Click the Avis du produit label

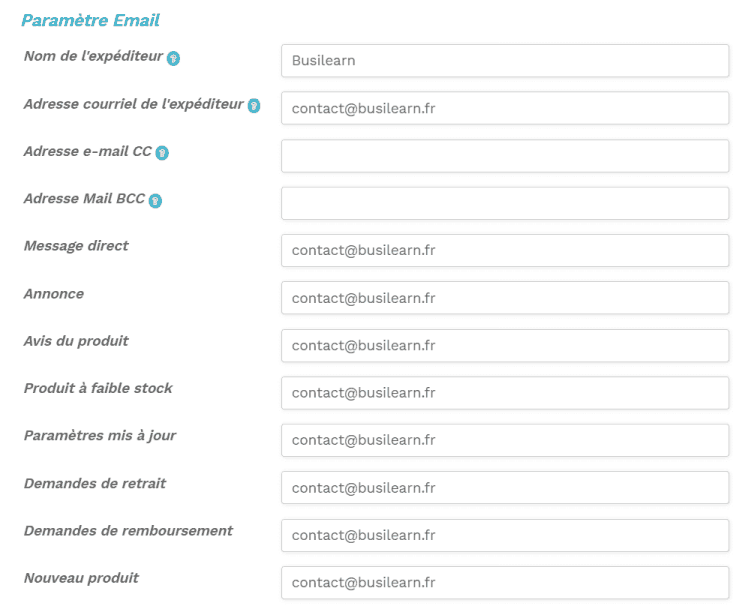point(76,341)
